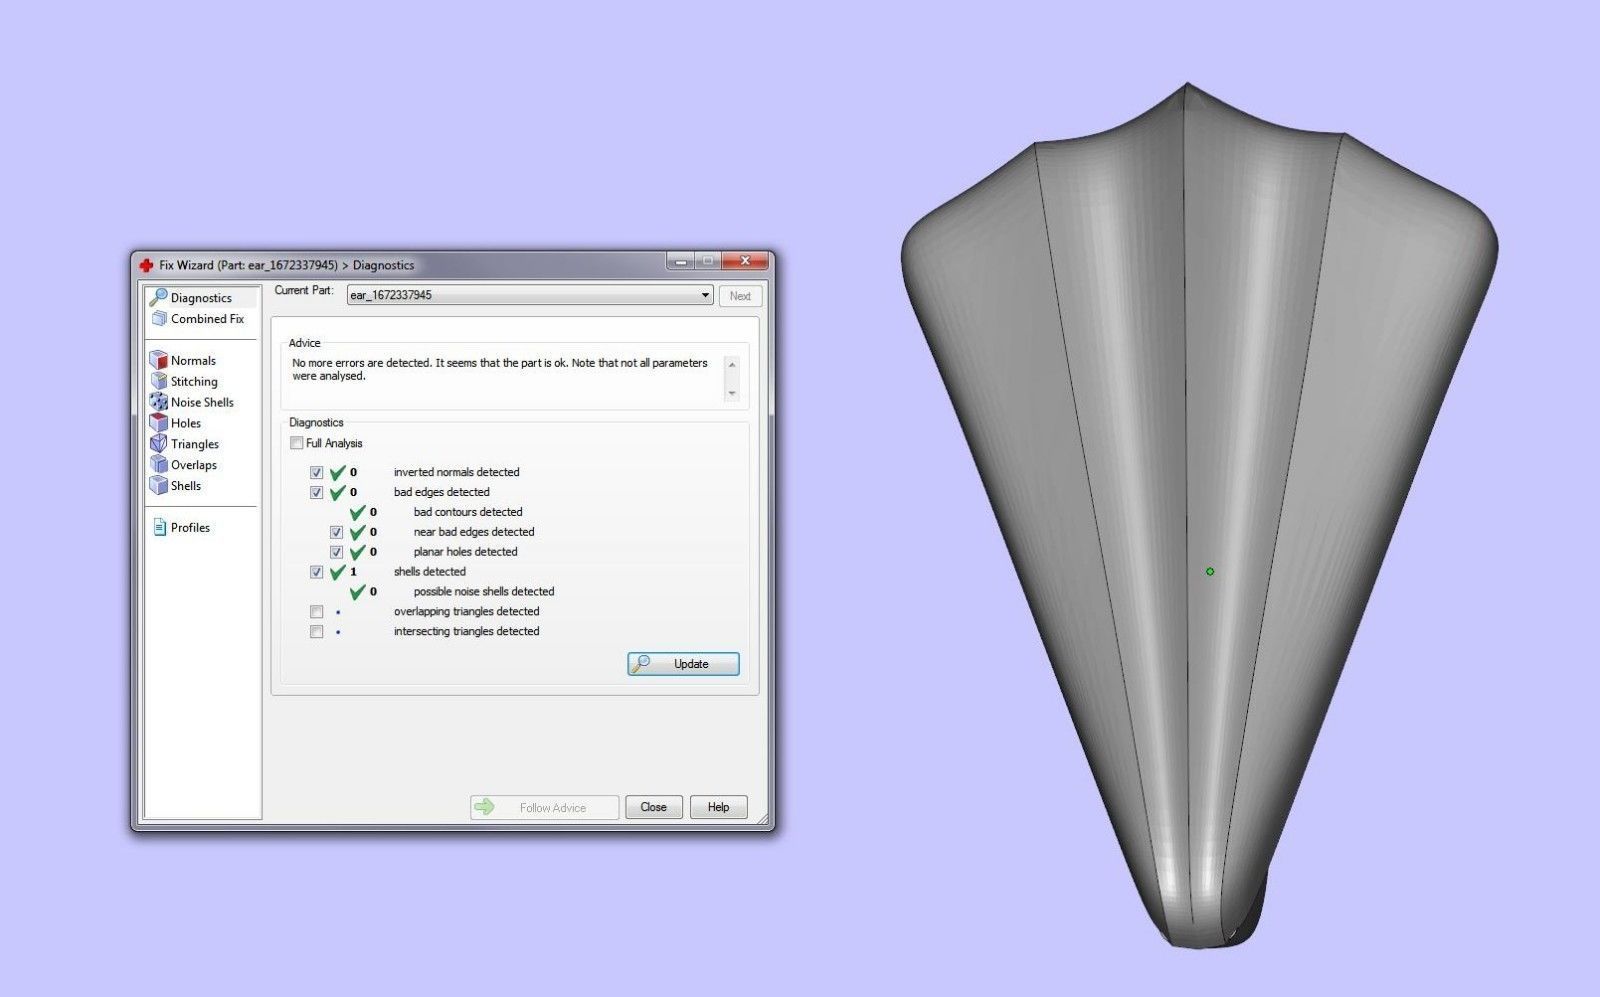The height and width of the screenshot is (997, 1600).
Task: Minimize the Fix Wizard window
Action: 680,262
